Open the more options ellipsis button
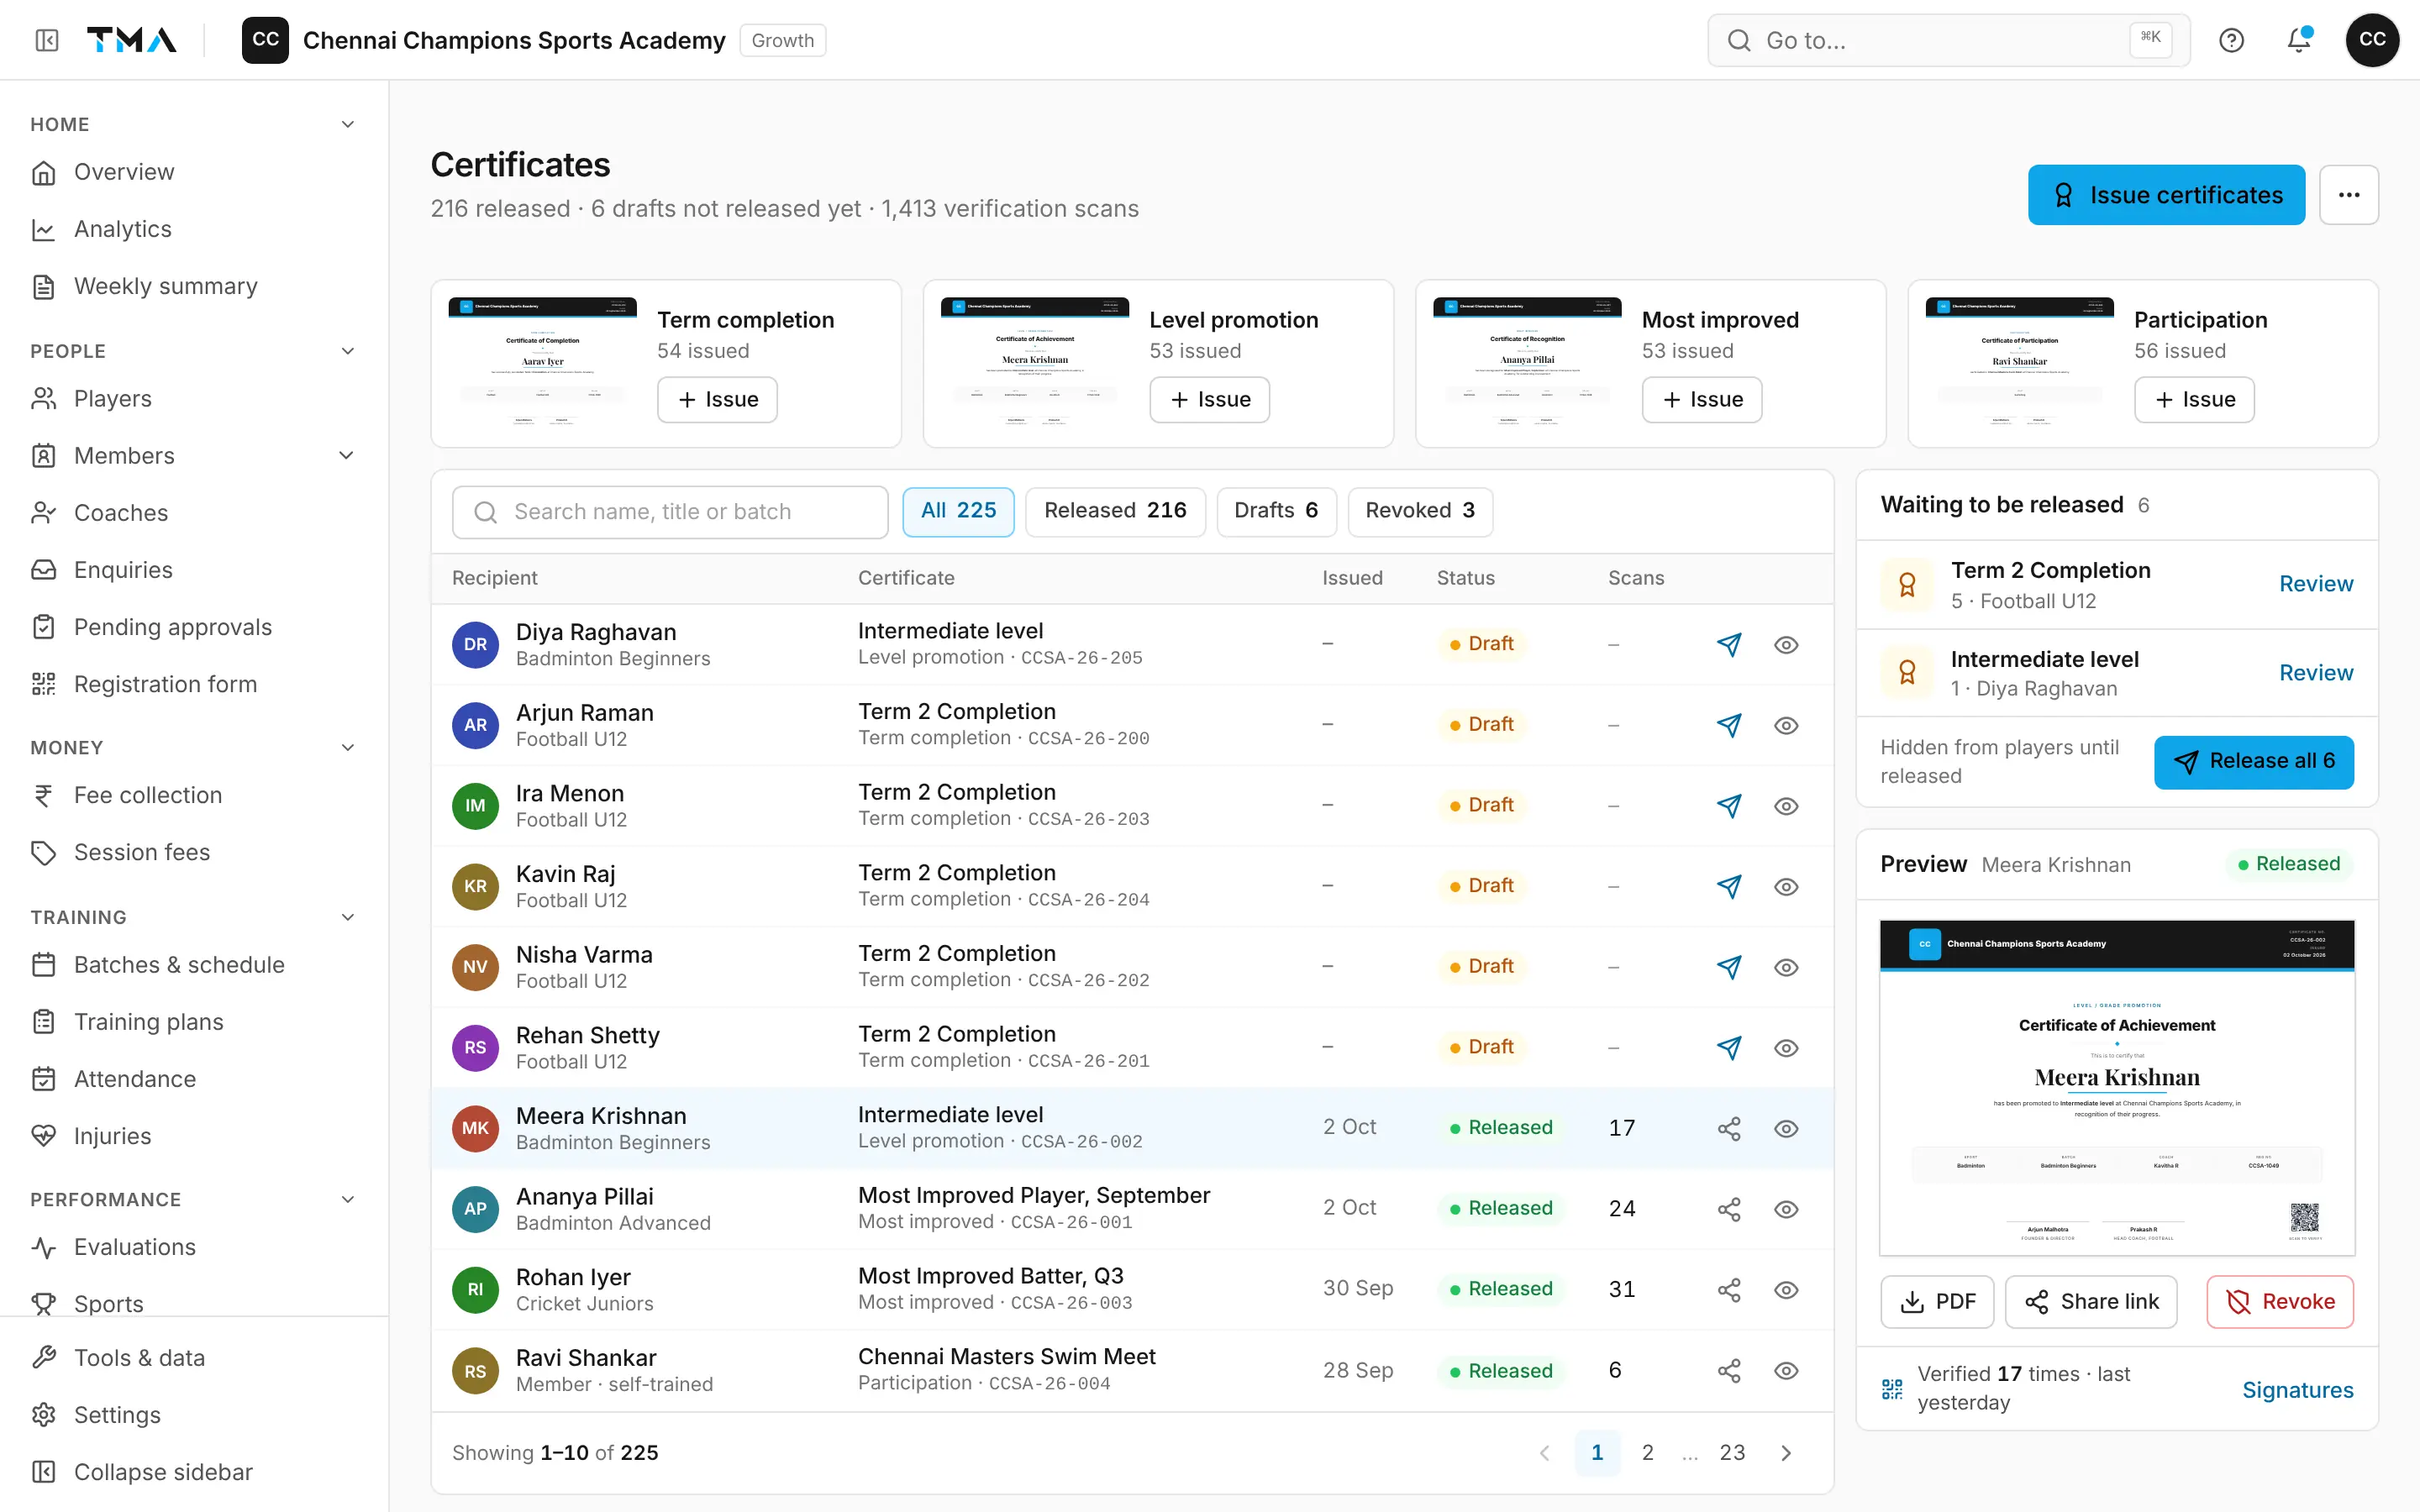2420x1512 pixels. tap(2348, 195)
